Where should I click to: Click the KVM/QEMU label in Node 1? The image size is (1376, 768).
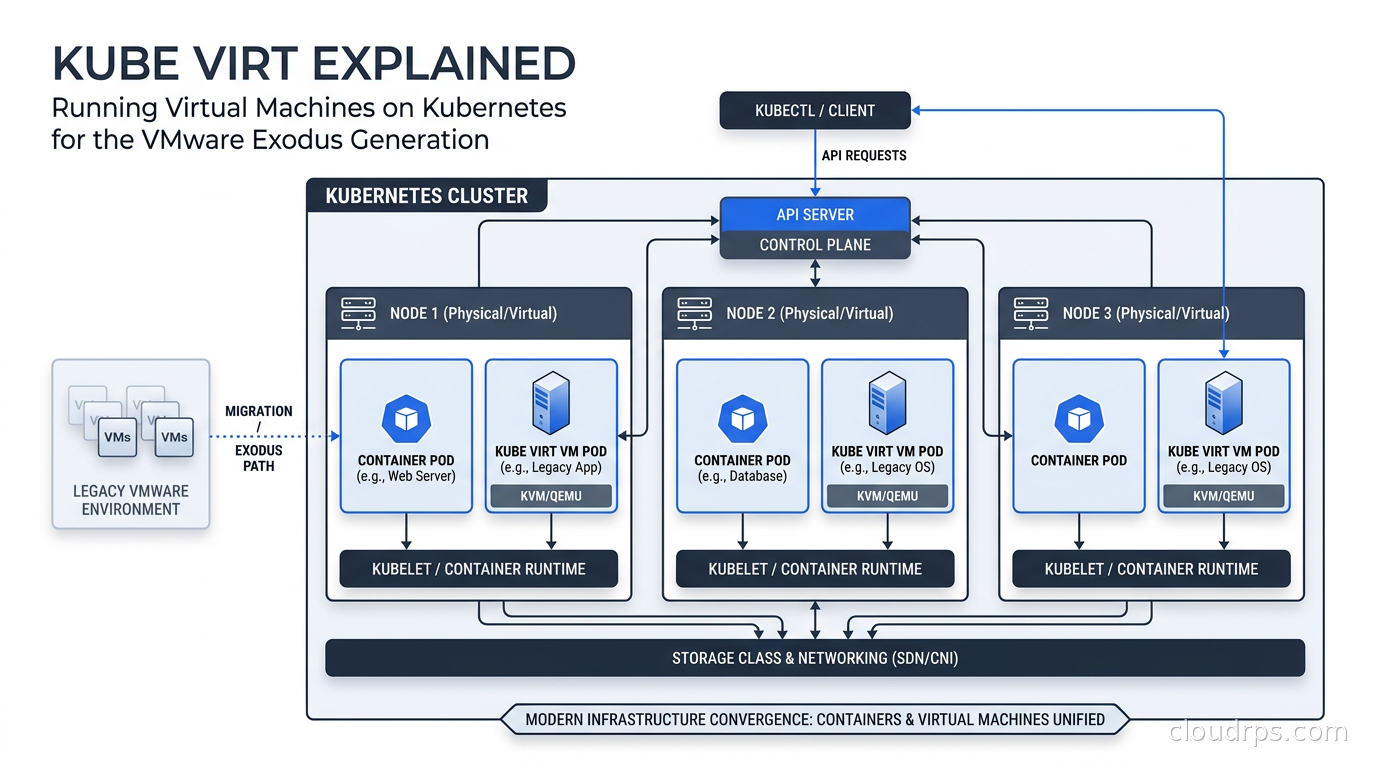pos(551,496)
